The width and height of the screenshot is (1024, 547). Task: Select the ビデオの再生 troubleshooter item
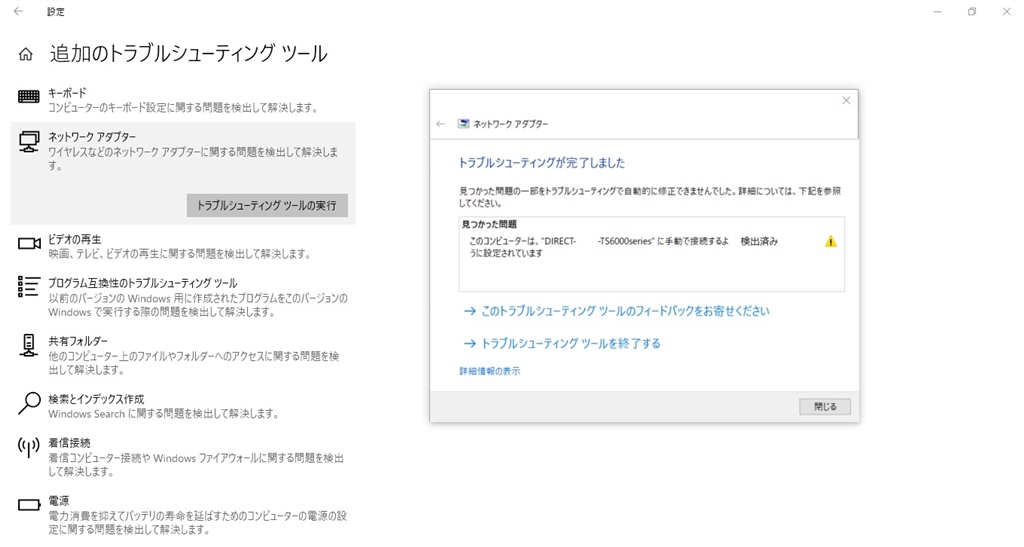183,246
